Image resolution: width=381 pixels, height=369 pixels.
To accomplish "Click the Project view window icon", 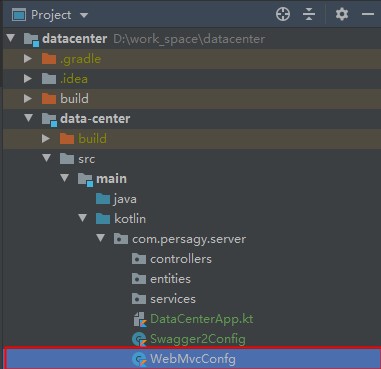I will (19, 15).
